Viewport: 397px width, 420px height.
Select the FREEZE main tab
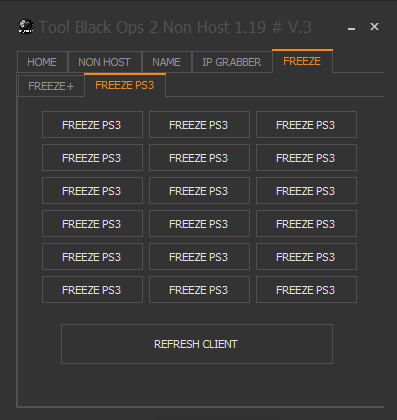click(x=302, y=61)
